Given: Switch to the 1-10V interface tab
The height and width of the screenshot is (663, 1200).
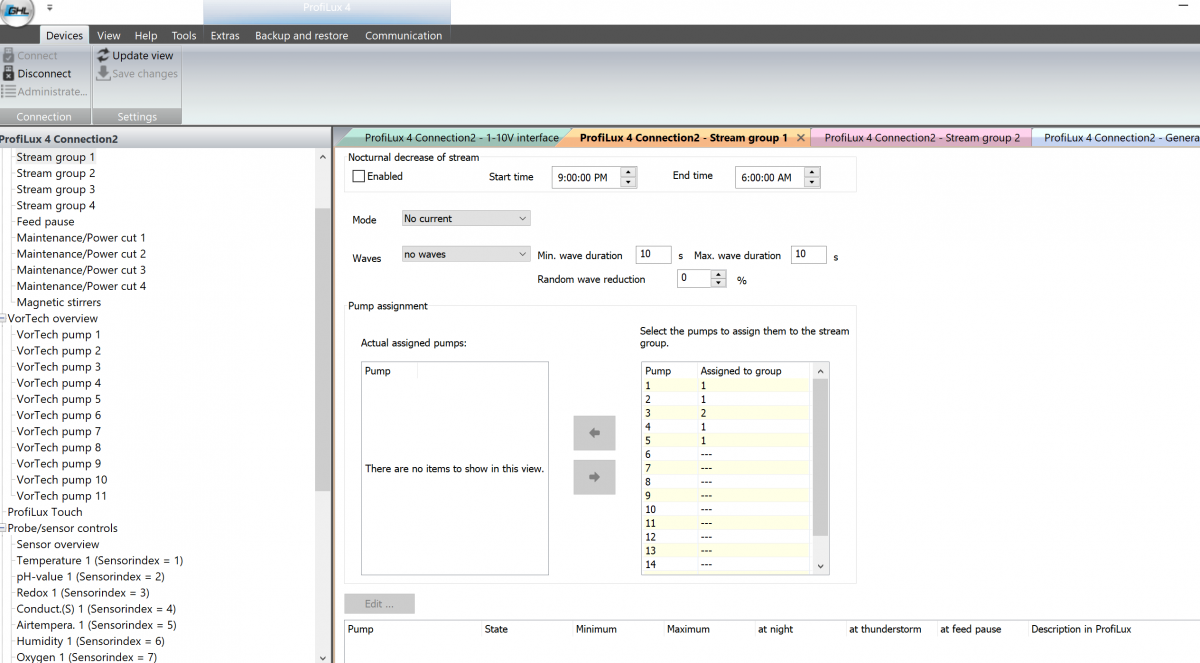Looking at the screenshot, I should coord(461,138).
